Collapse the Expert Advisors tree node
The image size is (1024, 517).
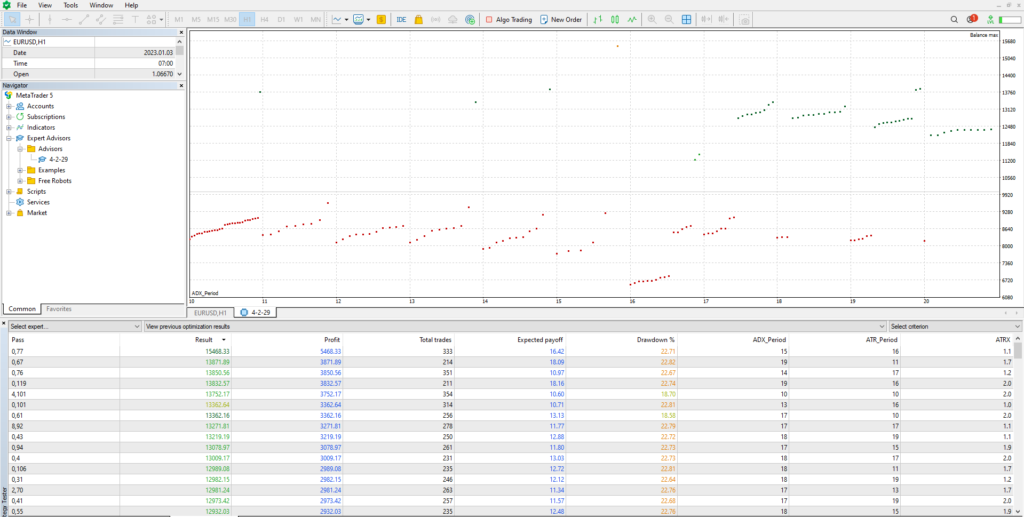(9, 138)
